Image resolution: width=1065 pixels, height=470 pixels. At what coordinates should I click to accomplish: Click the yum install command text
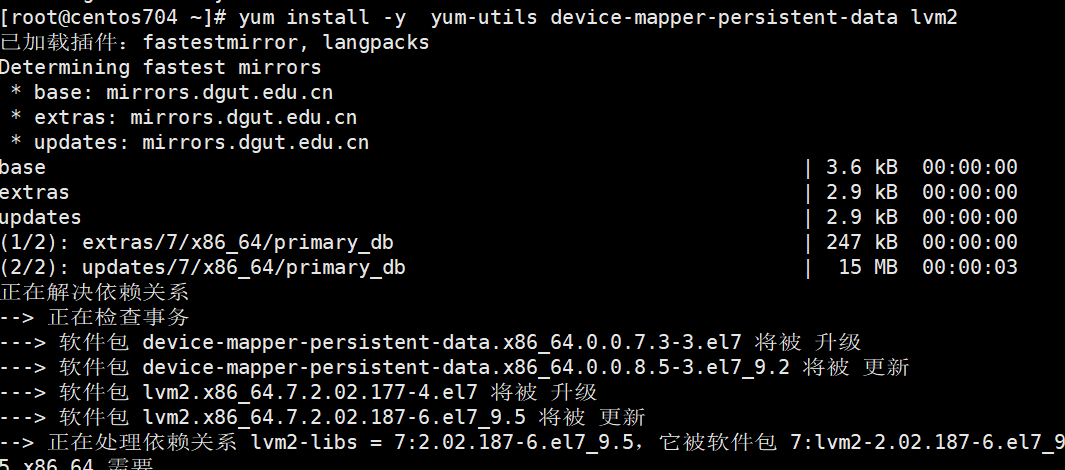coord(322,16)
